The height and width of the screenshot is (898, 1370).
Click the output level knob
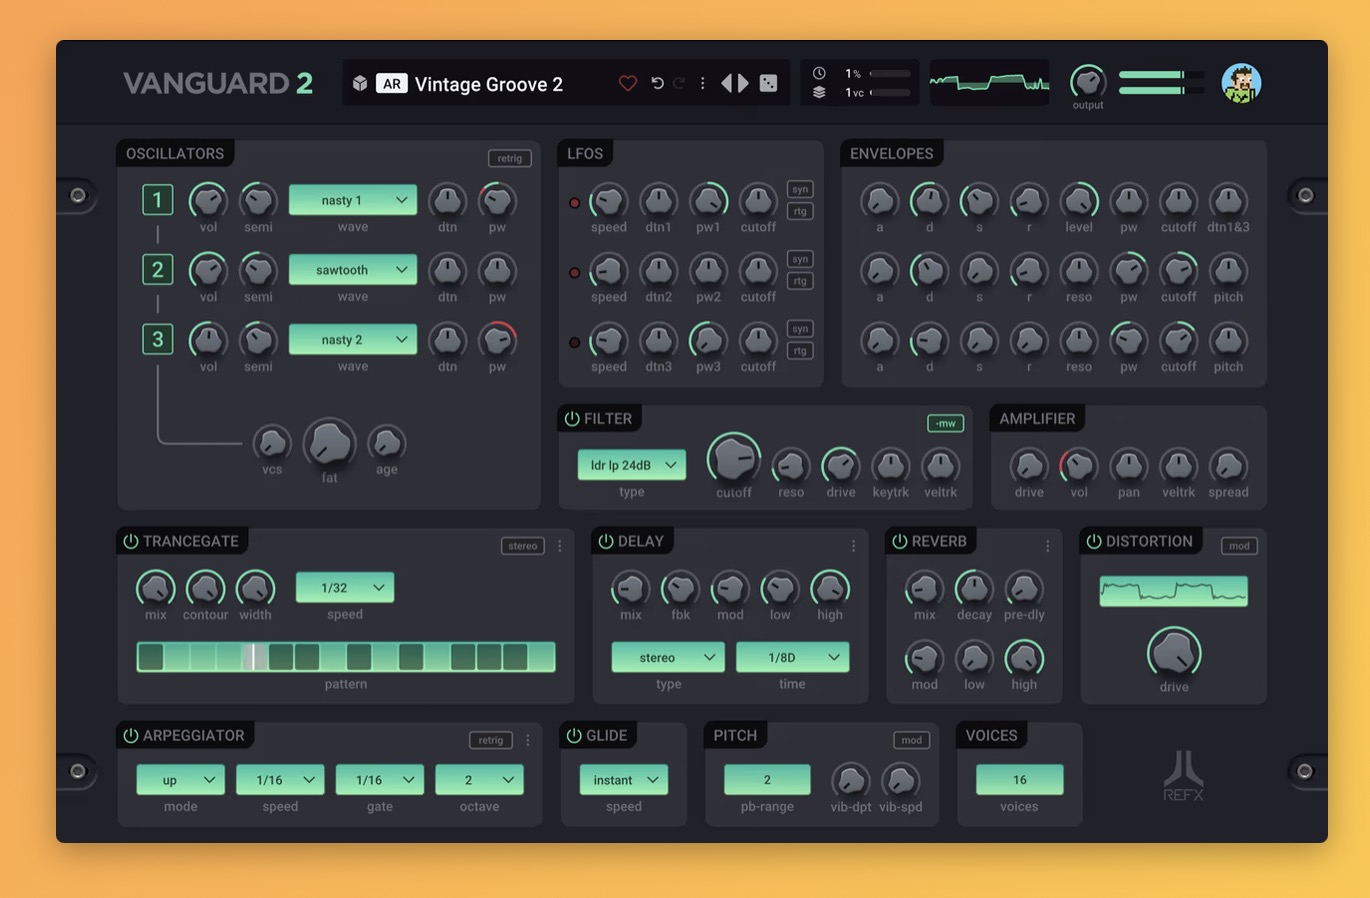tap(1088, 81)
